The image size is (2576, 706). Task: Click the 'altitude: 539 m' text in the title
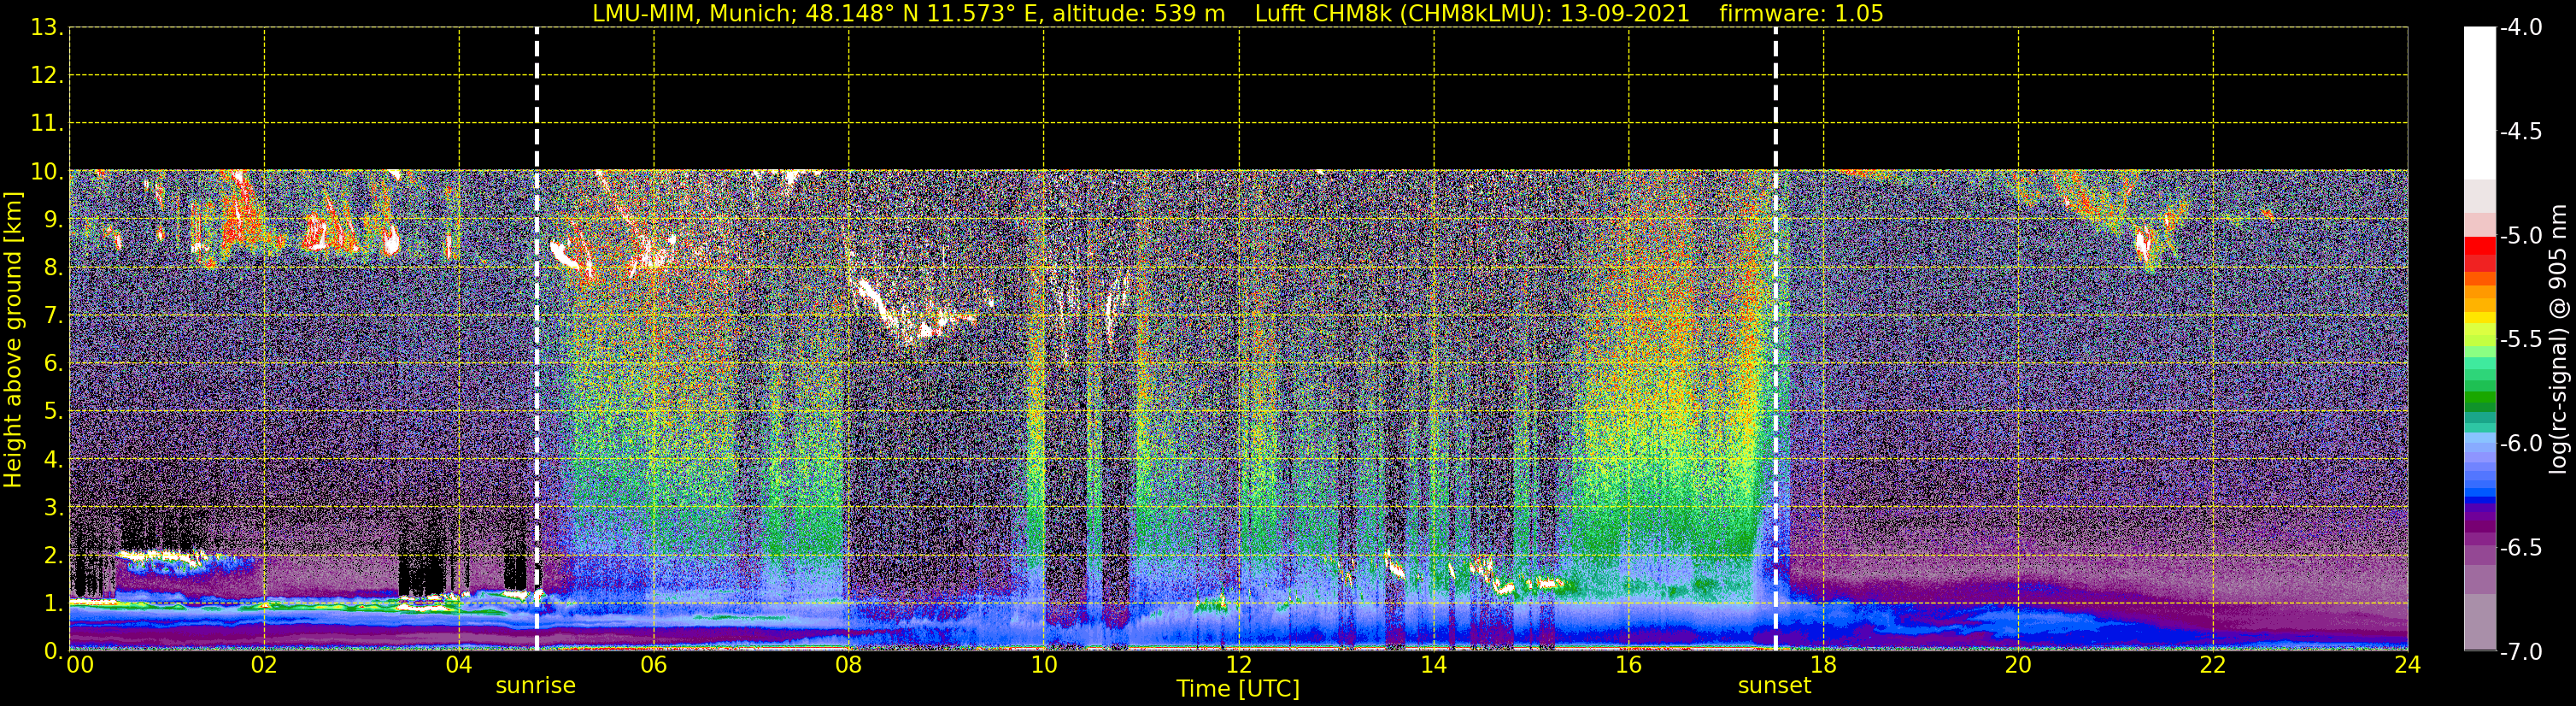tap(1138, 14)
